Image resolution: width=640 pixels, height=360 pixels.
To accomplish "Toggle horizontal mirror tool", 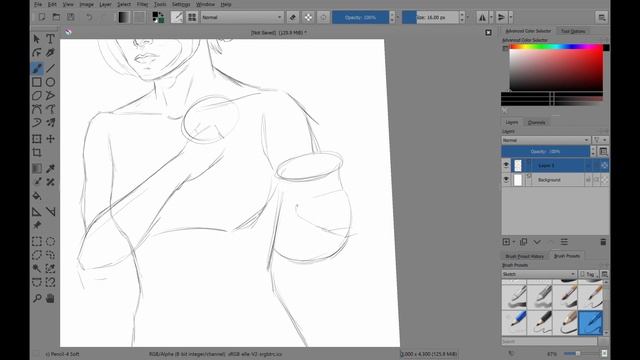I will click(x=482, y=17).
